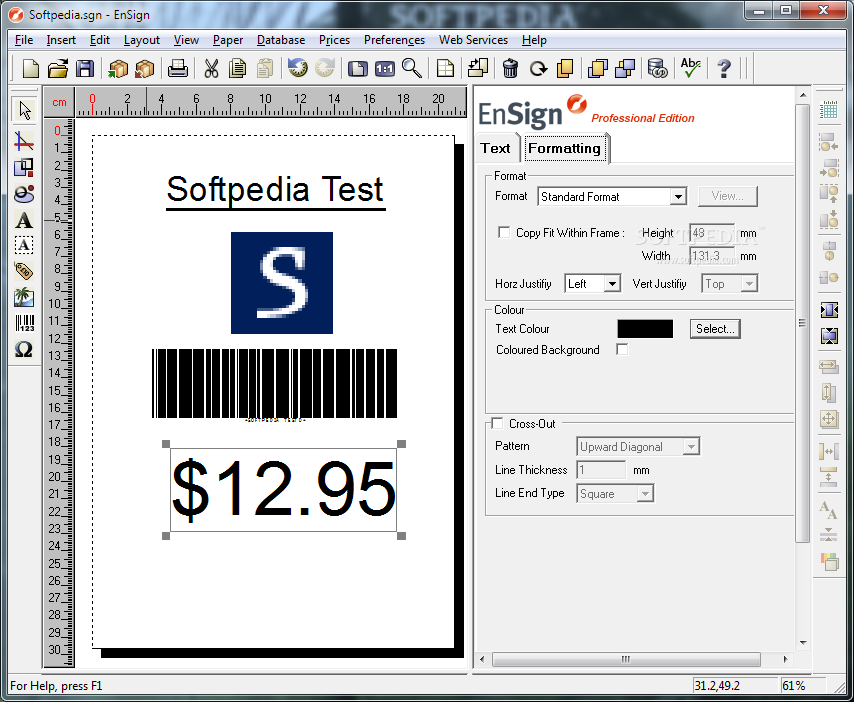
Task: Copy selection using toolbar copy icon
Action: (237, 69)
